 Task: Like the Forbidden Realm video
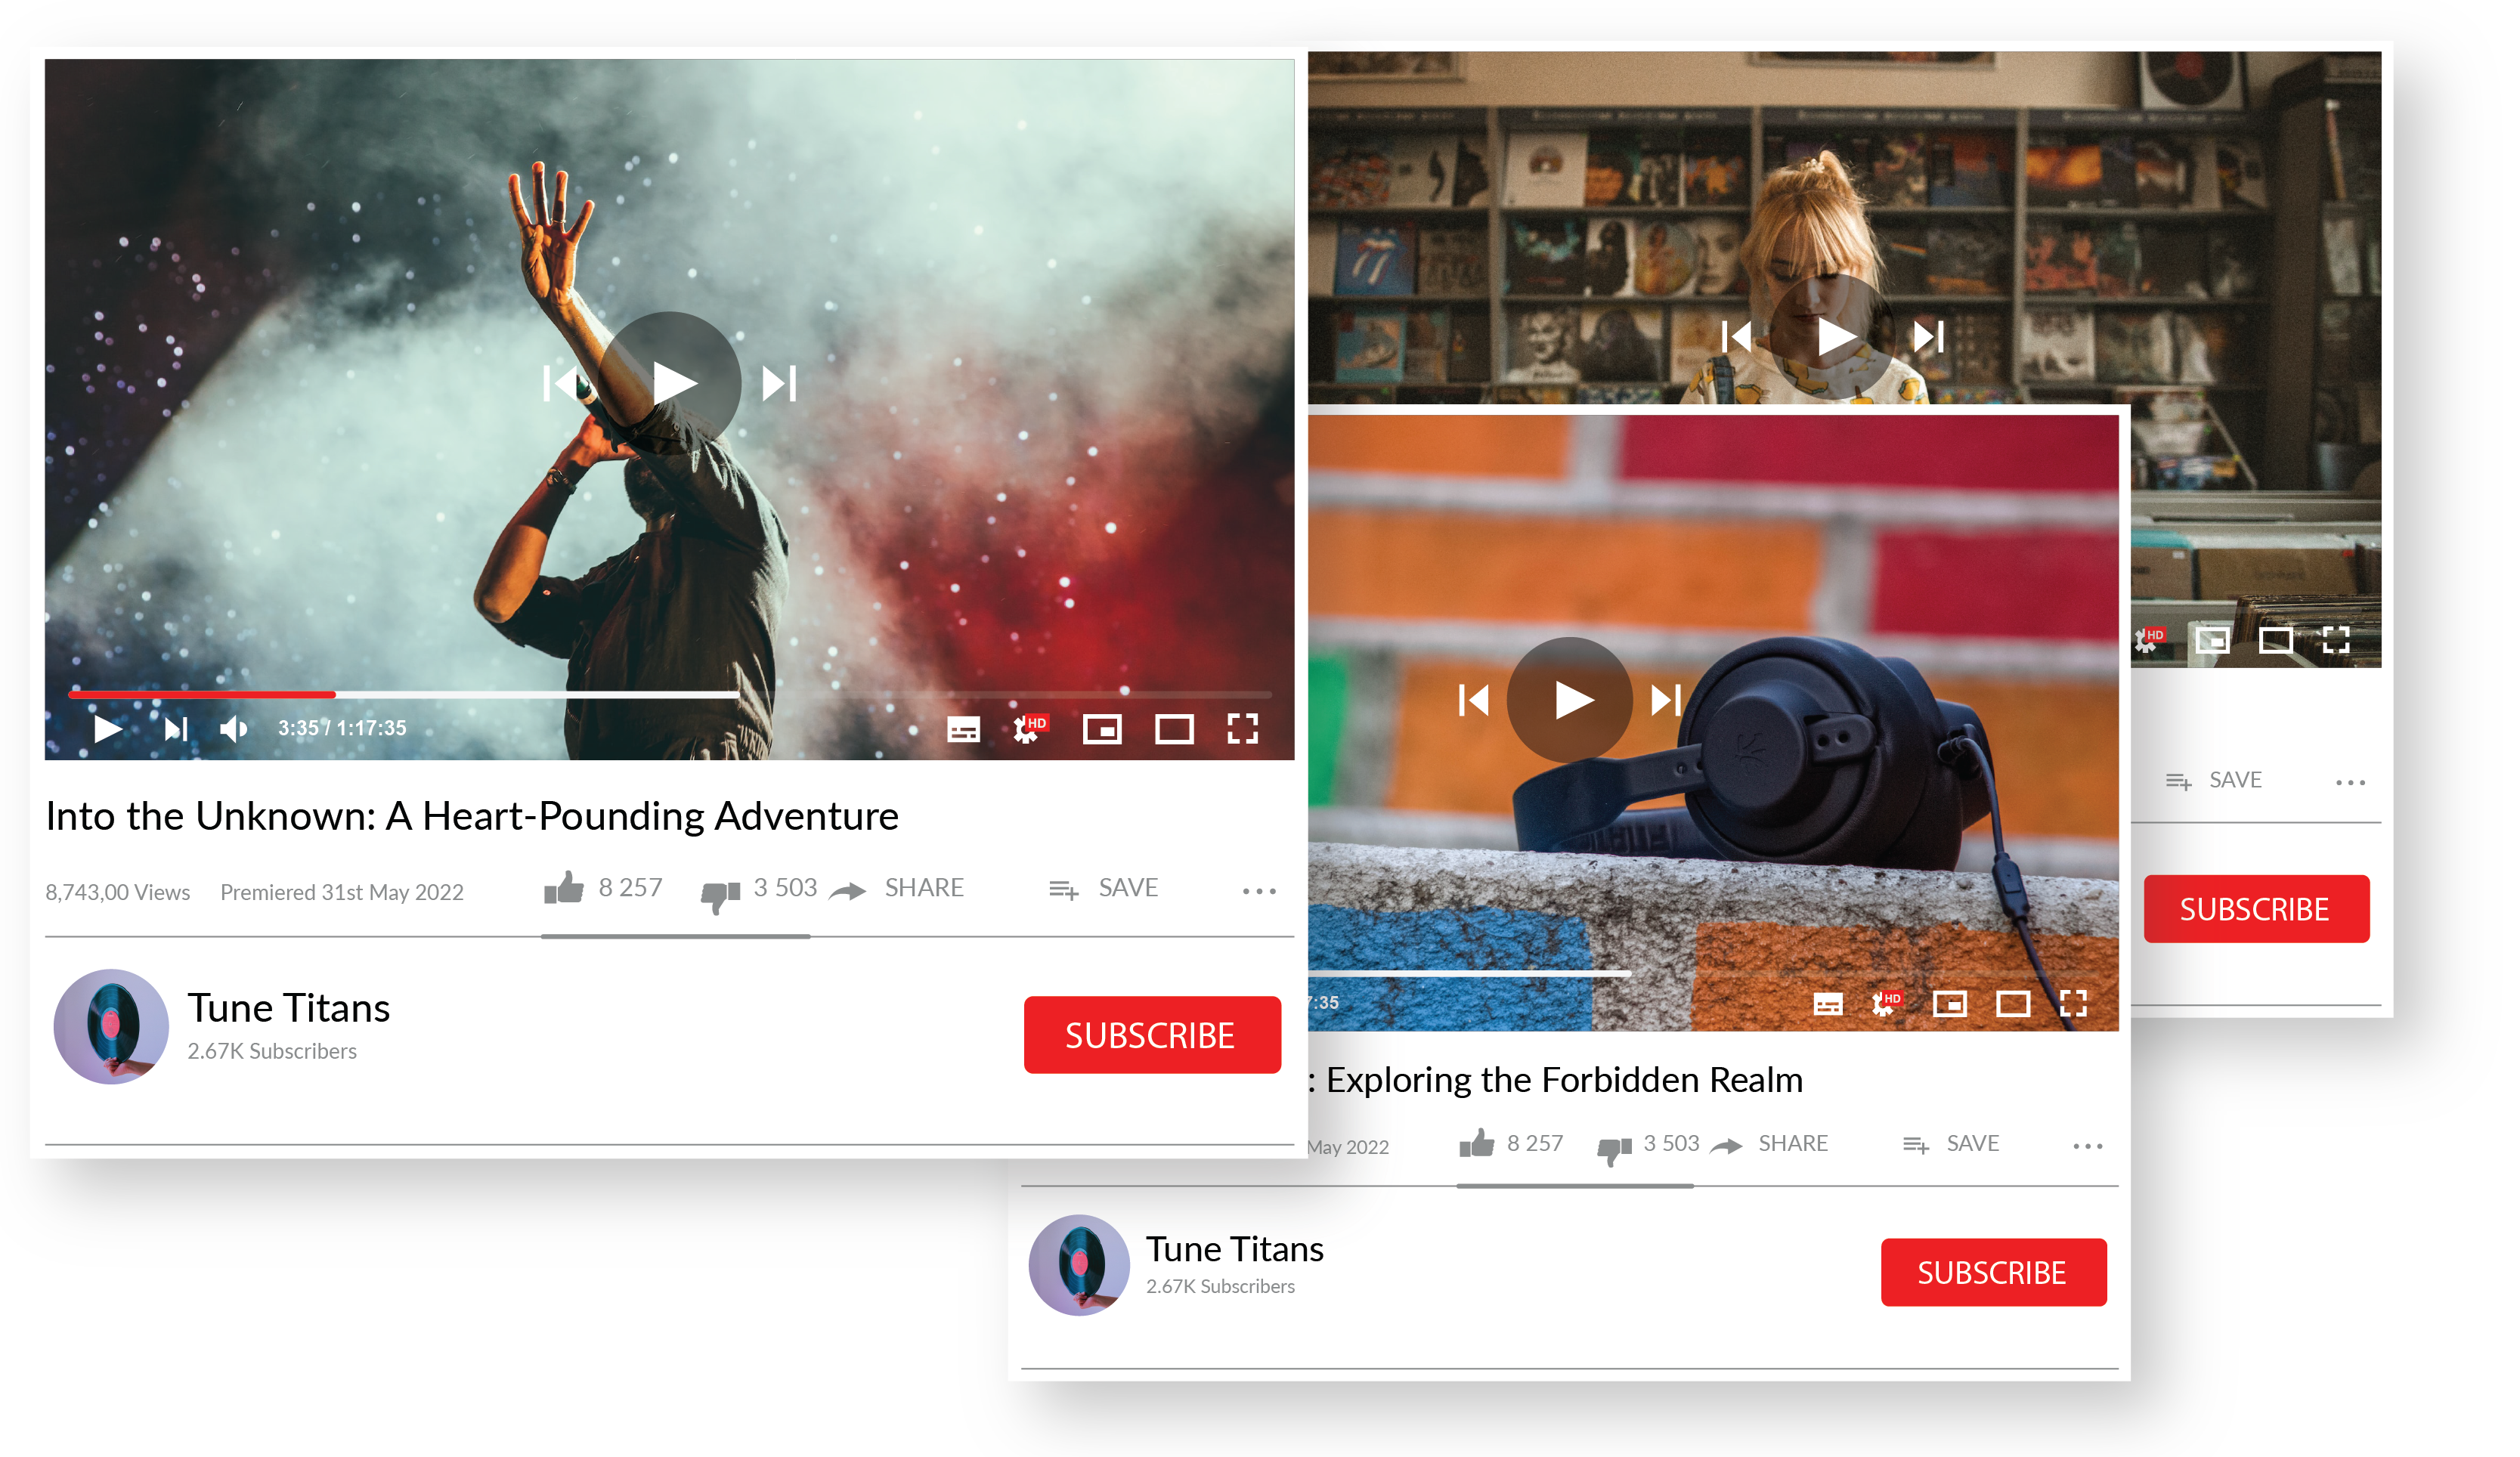tap(1476, 1143)
